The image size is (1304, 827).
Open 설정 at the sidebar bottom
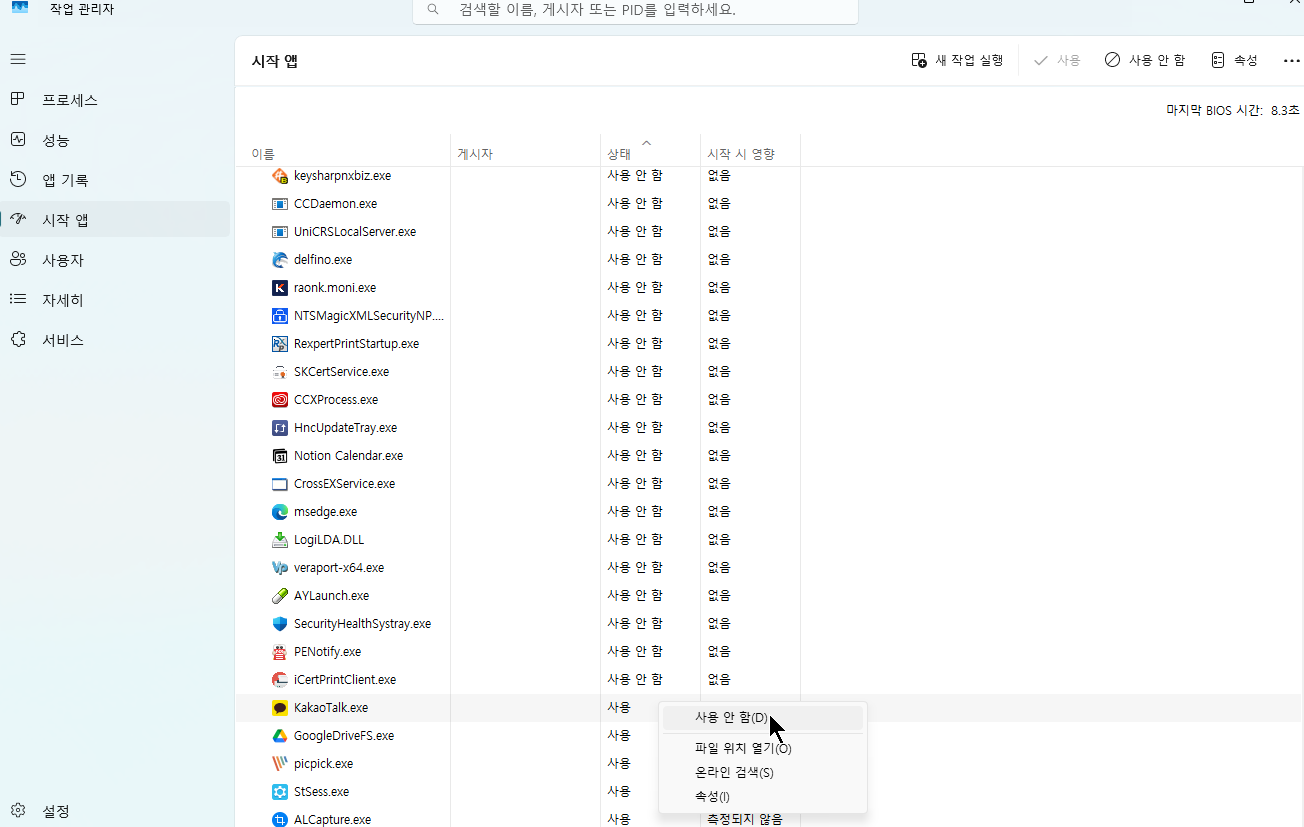pyautogui.click(x=116, y=811)
